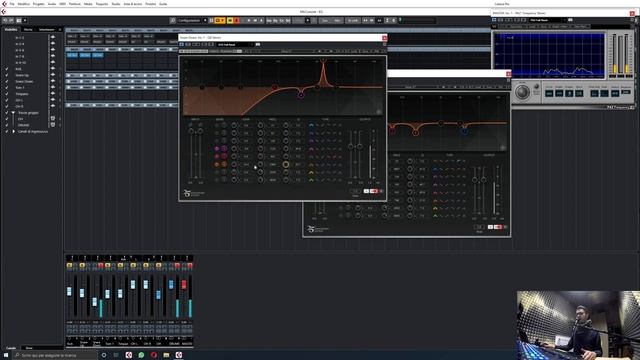Open the Opera browser from the taskbar
Image resolution: width=640 pixels, height=360 pixels.
pyautogui.click(x=154, y=355)
